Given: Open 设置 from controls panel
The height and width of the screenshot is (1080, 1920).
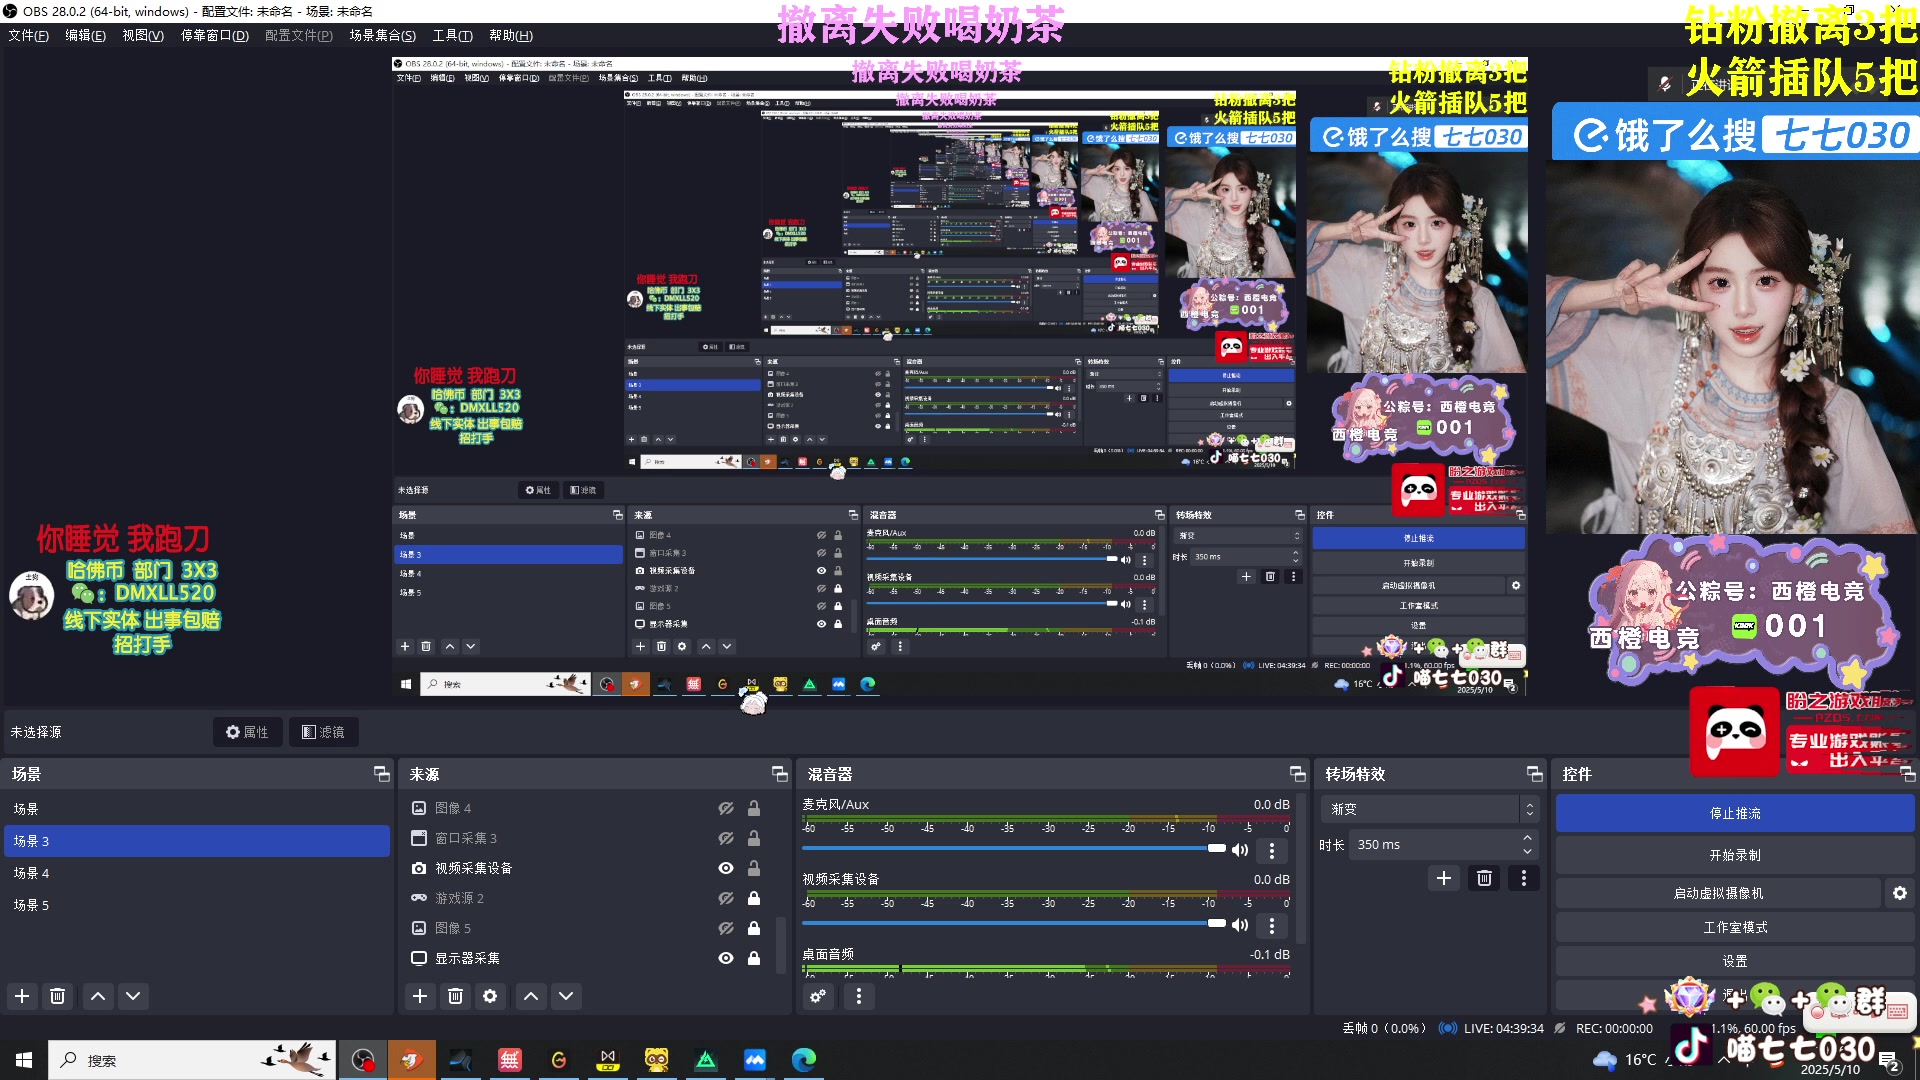Looking at the screenshot, I should coord(1735,961).
